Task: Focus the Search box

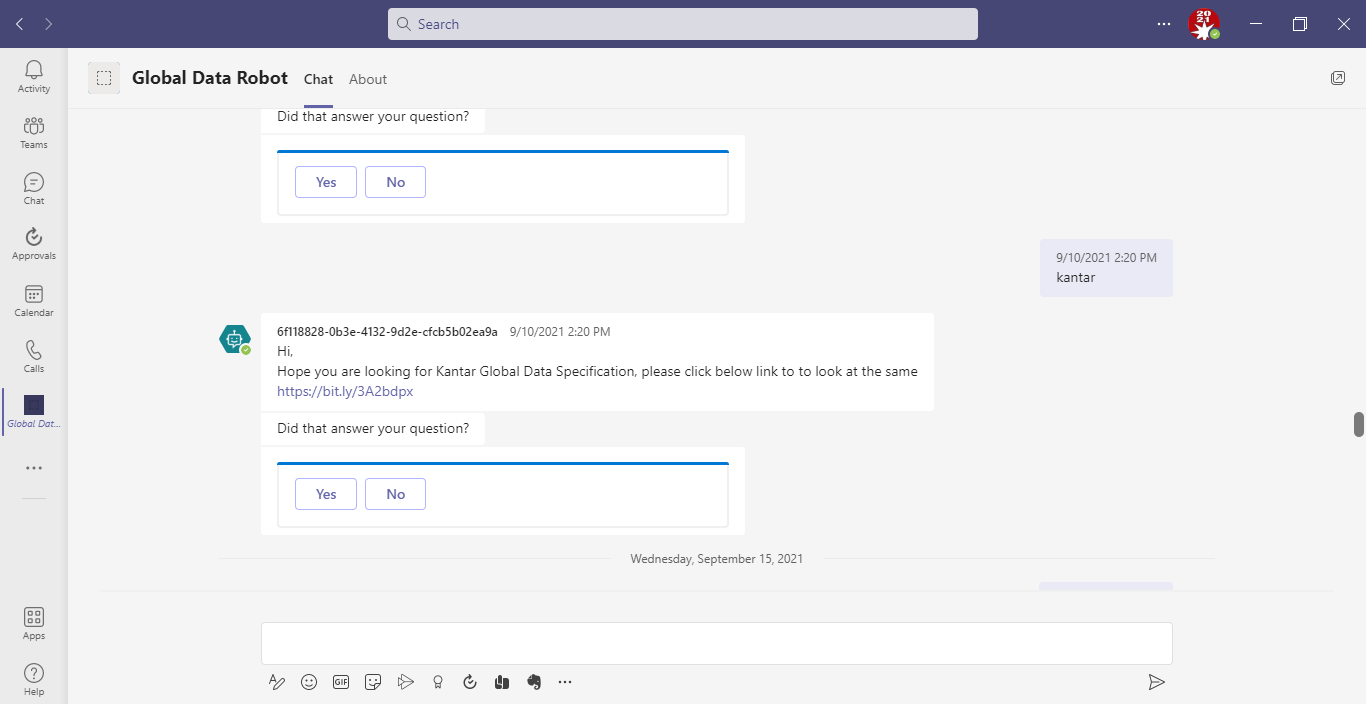Action: click(683, 24)
